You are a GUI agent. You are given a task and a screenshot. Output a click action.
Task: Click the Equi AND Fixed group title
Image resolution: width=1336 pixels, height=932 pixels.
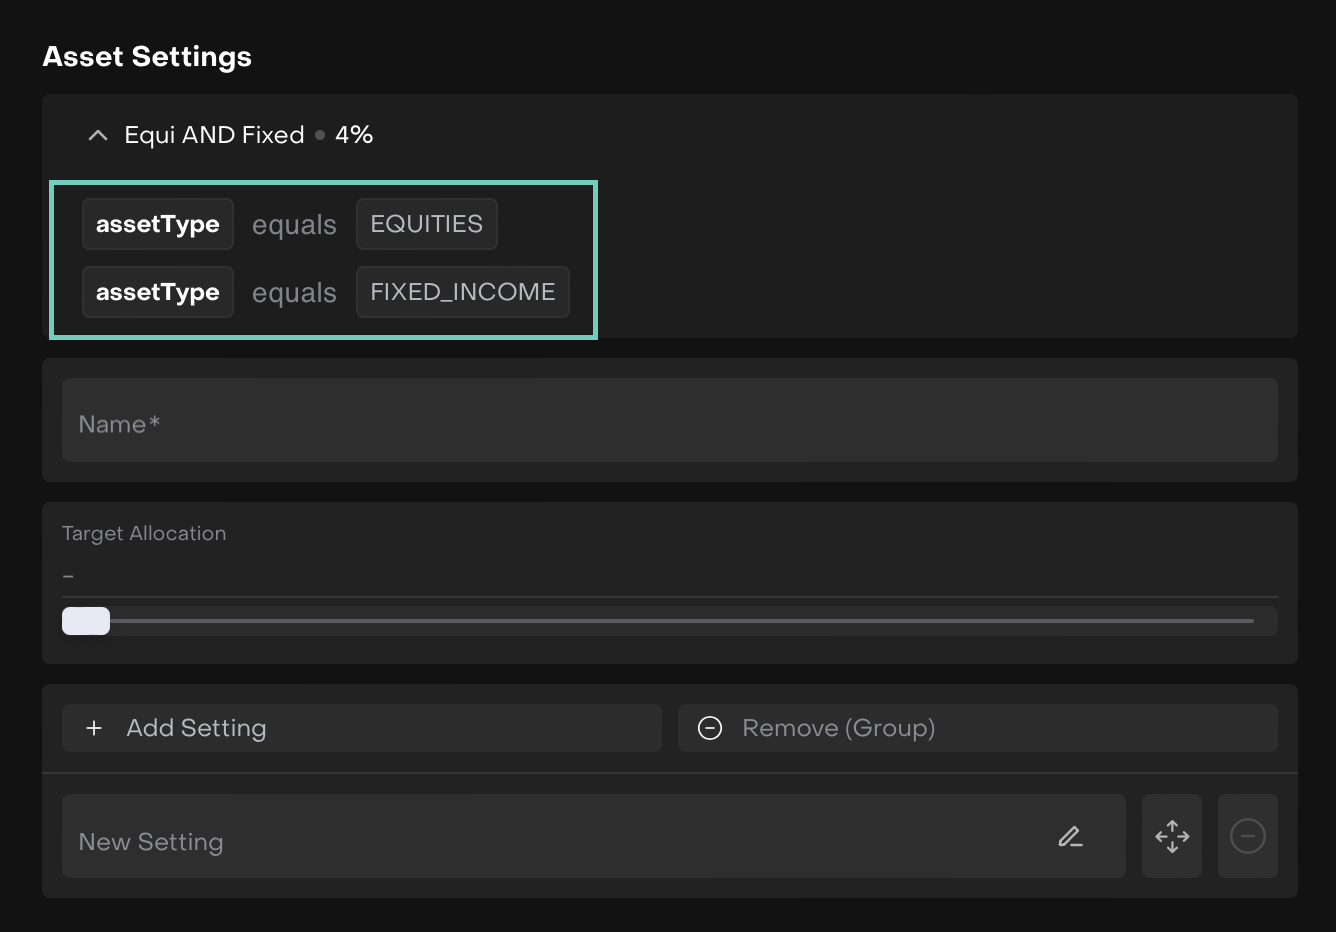214,135
